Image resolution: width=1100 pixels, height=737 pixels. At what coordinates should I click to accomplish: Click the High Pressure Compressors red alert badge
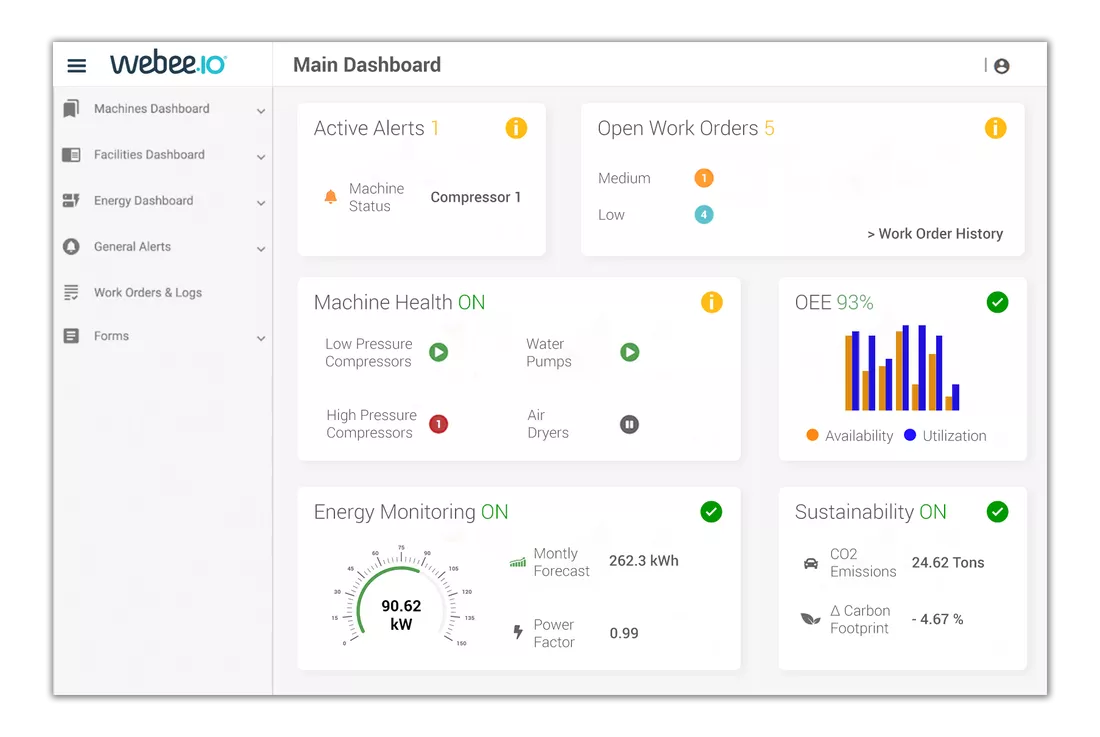(x=438, y=424)
